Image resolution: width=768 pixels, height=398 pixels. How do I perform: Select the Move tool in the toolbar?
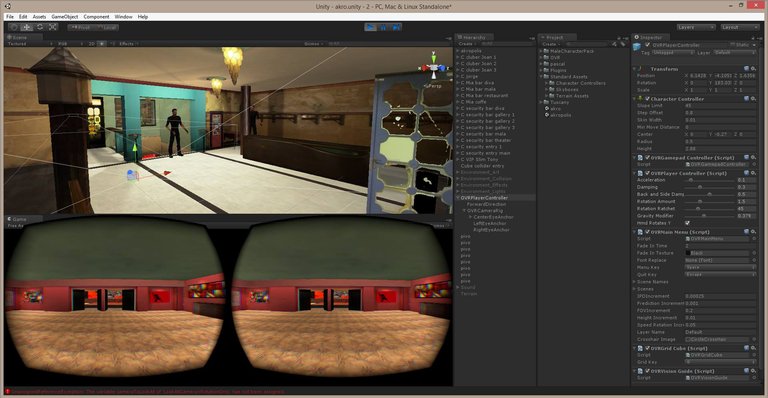pyautogui.click(x=27, y=27)
